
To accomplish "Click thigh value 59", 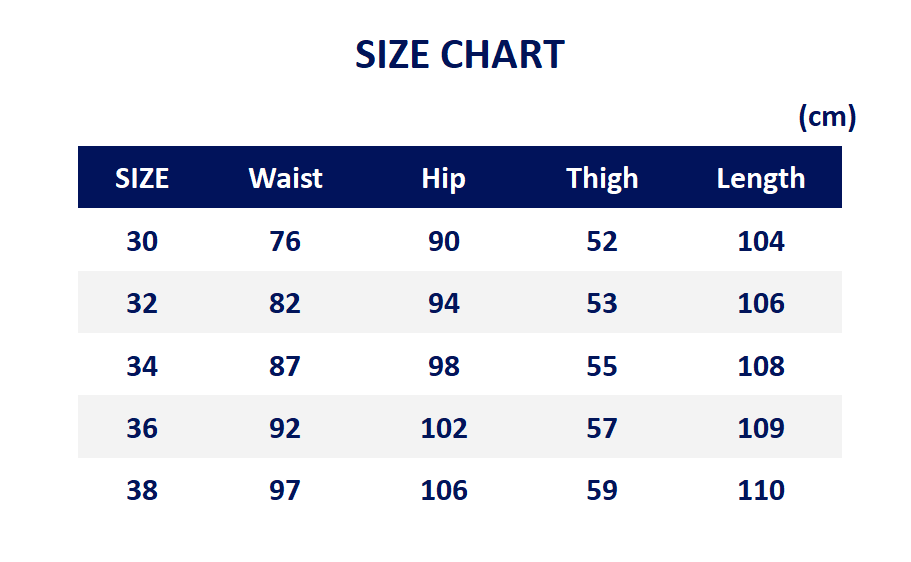I will [x=602, y=490].
